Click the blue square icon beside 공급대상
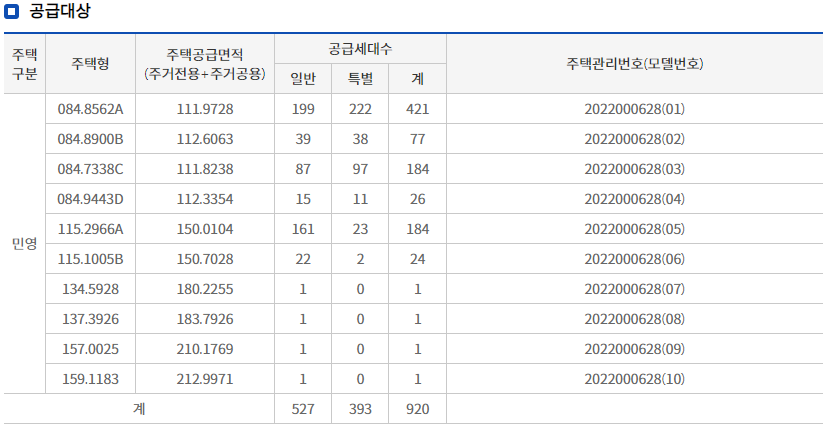The width and height of the screenshot is (823, 426). point(11,12)
